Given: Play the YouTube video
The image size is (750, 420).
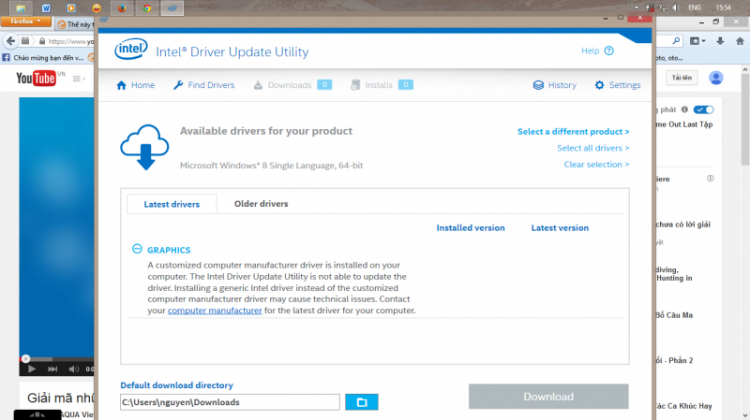Looking at the screenshot, I should [x=32, y=369].
